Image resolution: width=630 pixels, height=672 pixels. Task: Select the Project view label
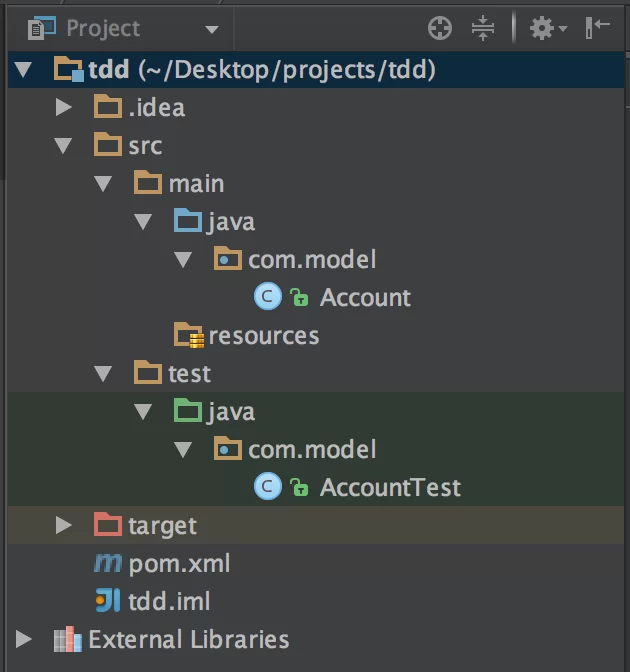coord(103,29)
